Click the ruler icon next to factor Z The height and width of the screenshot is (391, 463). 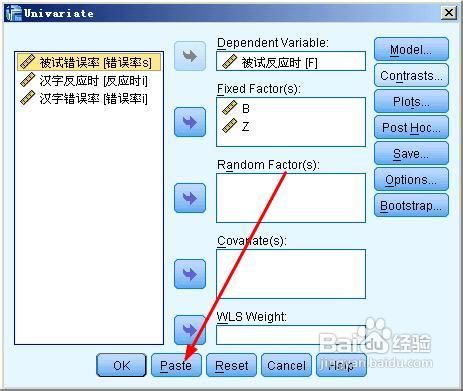pyautogui.click(x=229, y=126)
